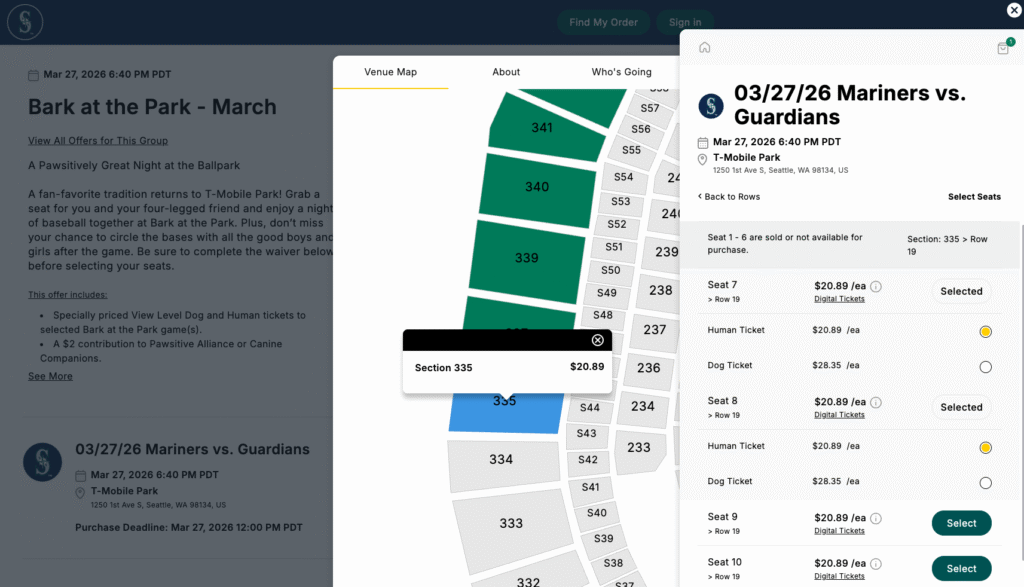This screenshot has height=587, width=1024.
Task: Select Dog Ticket radio for Seat 7
Action: (985, 367)
